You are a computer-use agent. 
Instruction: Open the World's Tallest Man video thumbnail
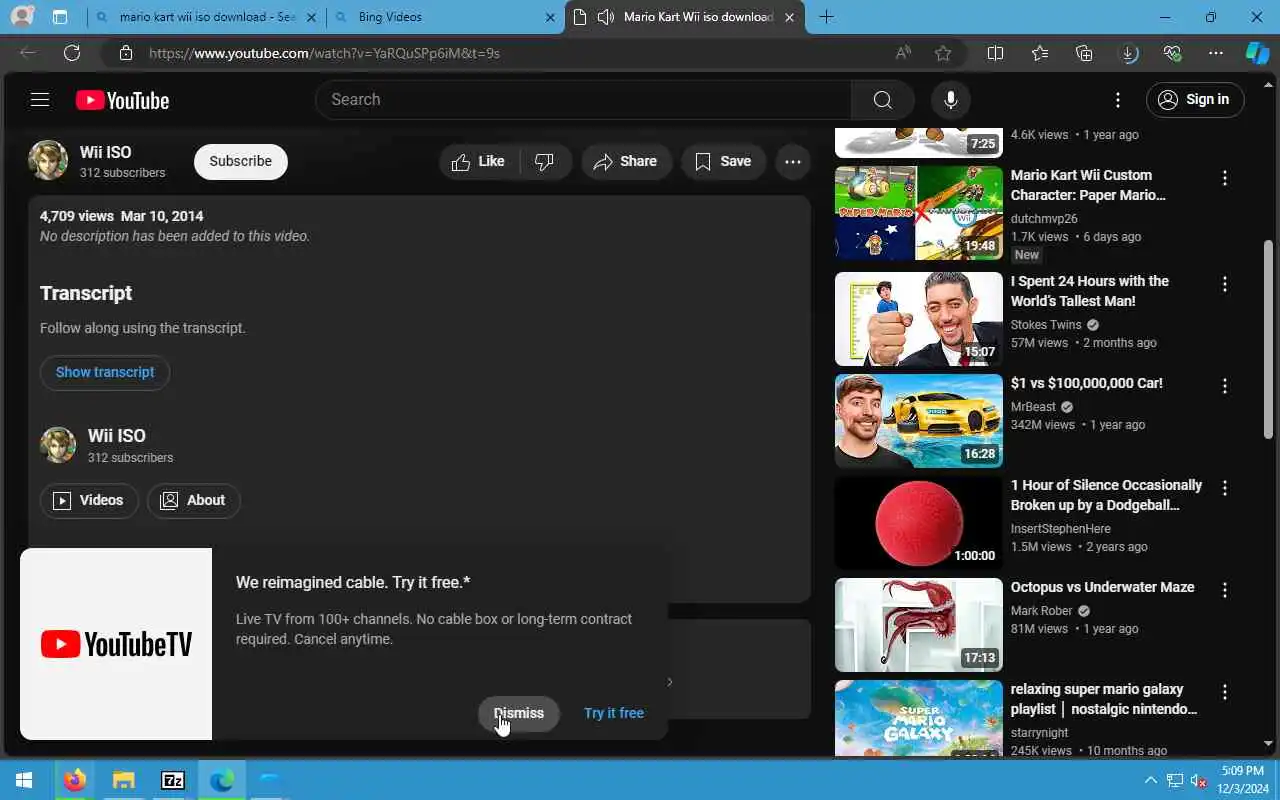point(919,319)
